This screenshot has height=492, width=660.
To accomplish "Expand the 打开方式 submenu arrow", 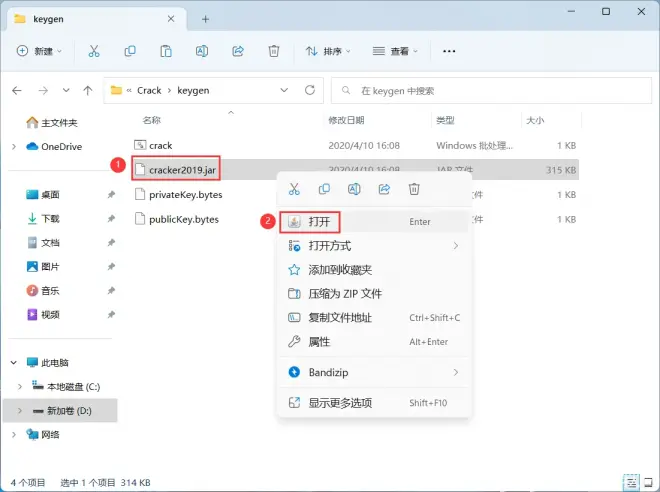I will tap(456, 246).
